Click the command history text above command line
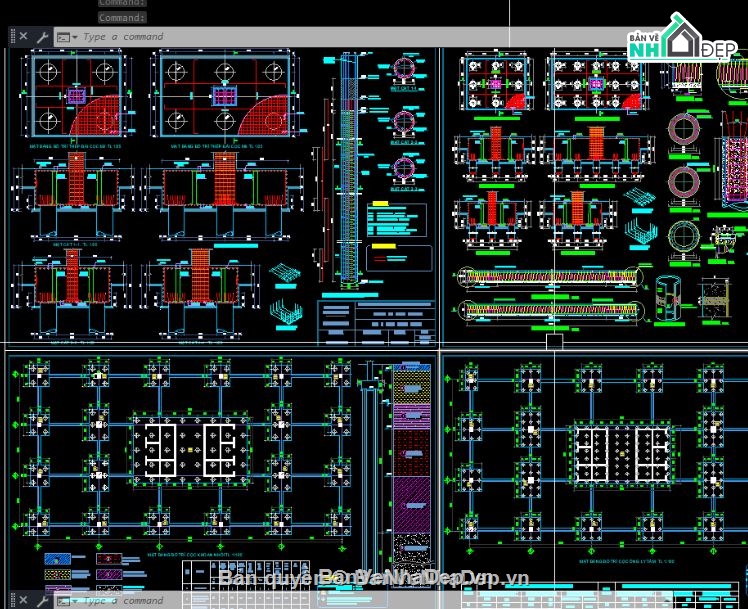Screen dimensions: 748x609 click(122, 17)
